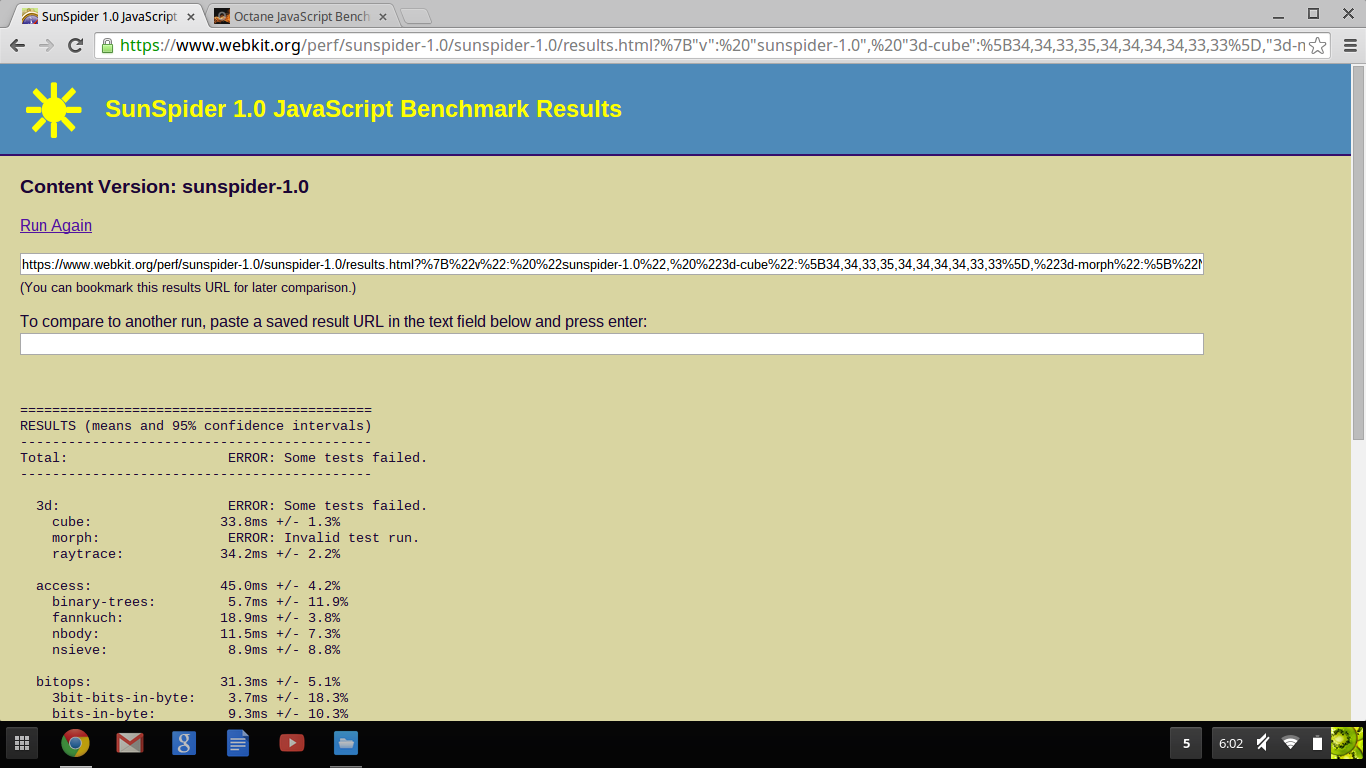Close the Octane benchmark tab
Image resolution: width=1366 pixels, height=768 pixels.
[x=383, y=17]
